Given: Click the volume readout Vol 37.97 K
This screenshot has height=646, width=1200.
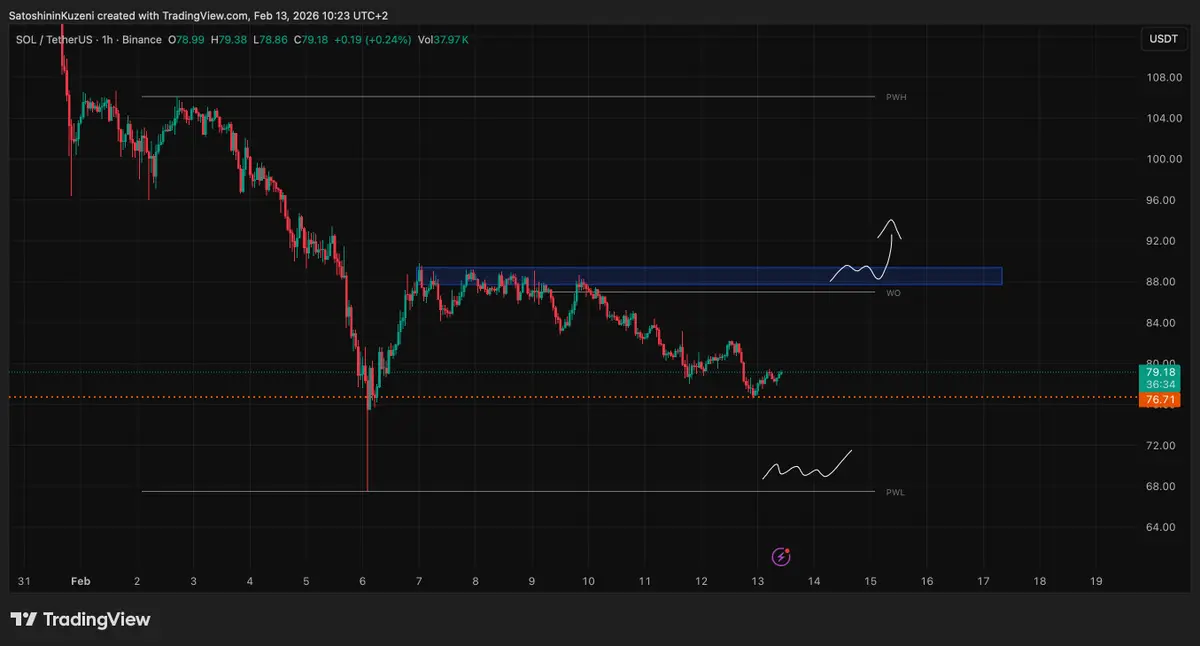Looking at the screenshot, I should click(x=445, y=39).
